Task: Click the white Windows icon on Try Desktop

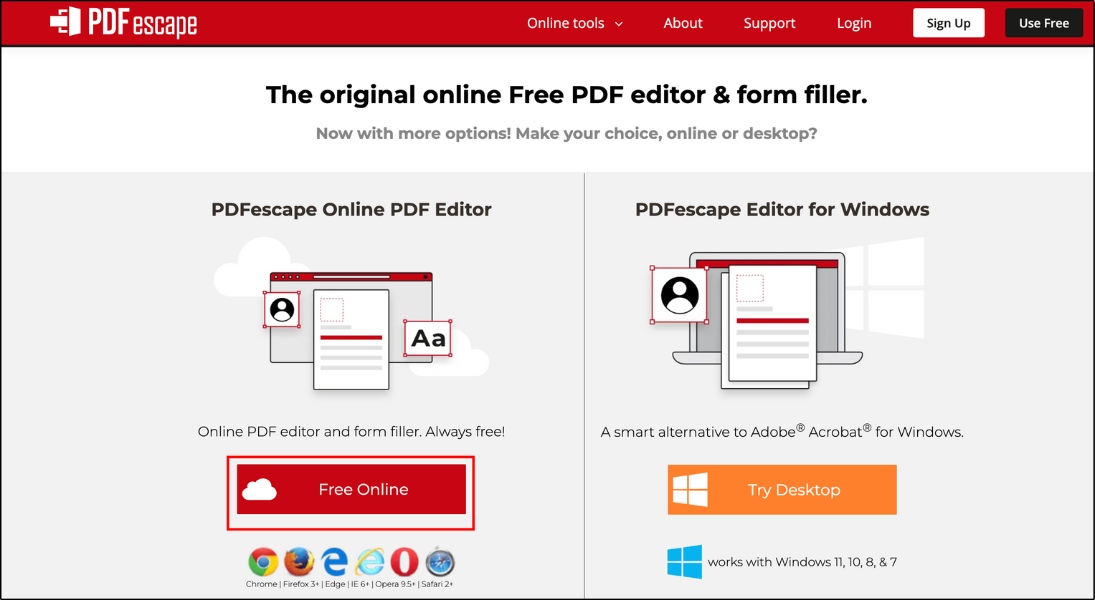Action: (688, 489)
